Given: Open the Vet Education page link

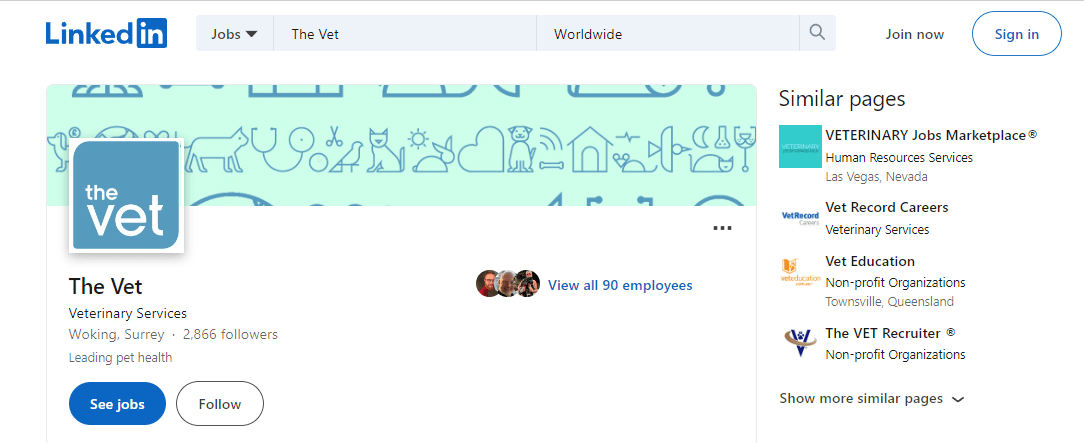Looking at the screenshot, I should (870, 261).
